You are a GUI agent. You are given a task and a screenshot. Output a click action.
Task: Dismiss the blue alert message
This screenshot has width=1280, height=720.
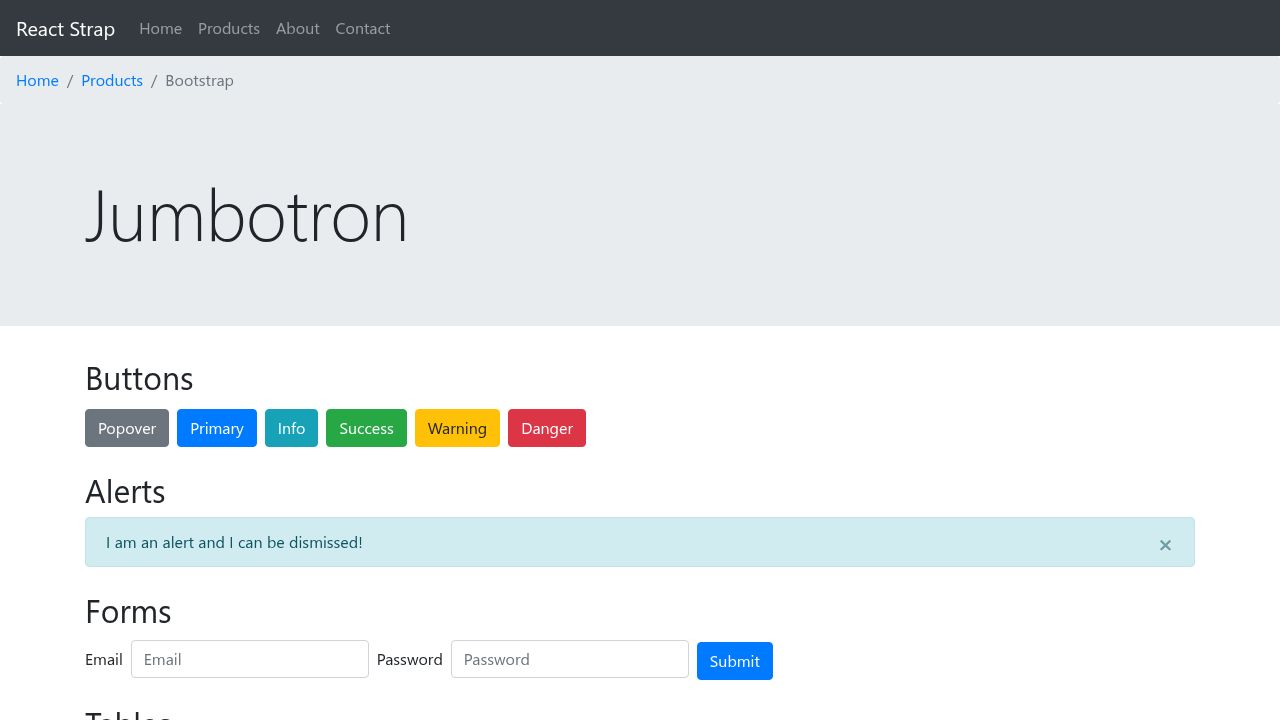[x=1165, y=544]
